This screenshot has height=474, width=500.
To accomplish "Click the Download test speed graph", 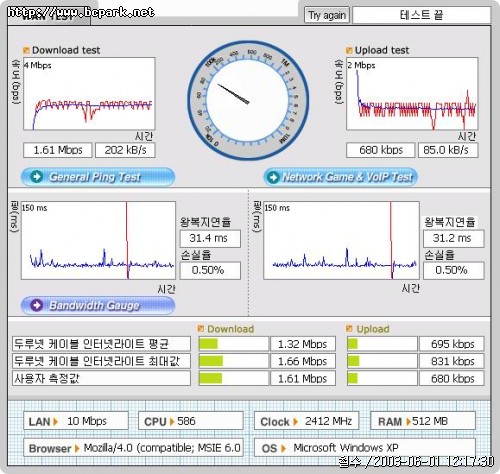I will (89, 94).
